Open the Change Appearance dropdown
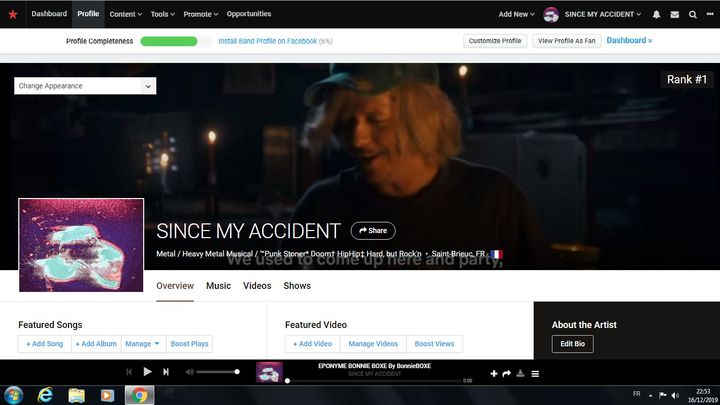This screenshot has height=405, width=720. (85, 86)
